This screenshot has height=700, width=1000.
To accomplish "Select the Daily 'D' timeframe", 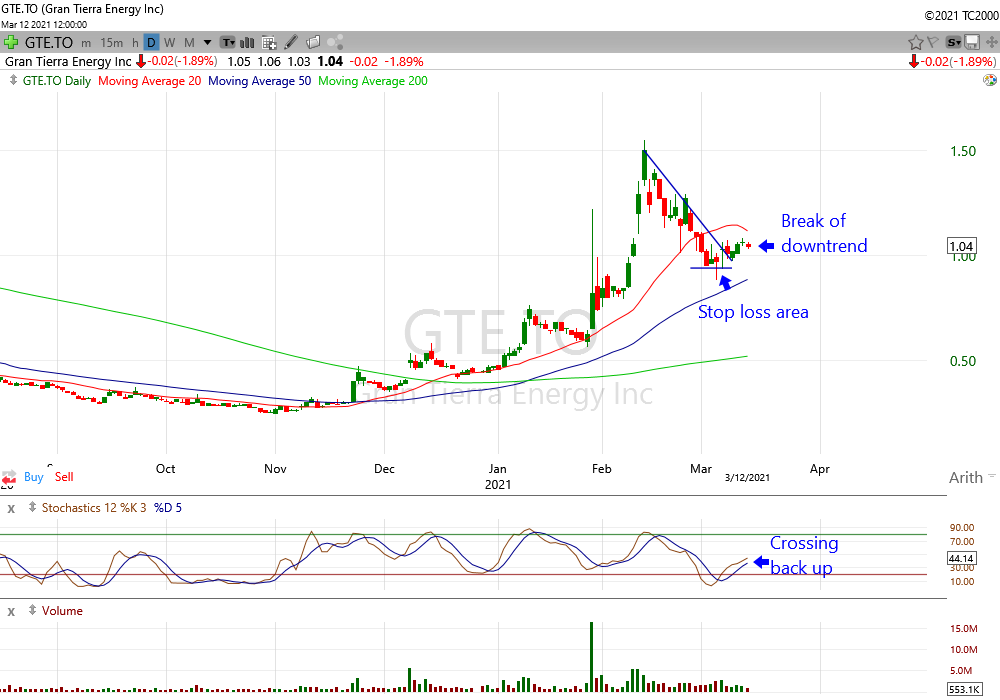I will [x=151, y=43].
